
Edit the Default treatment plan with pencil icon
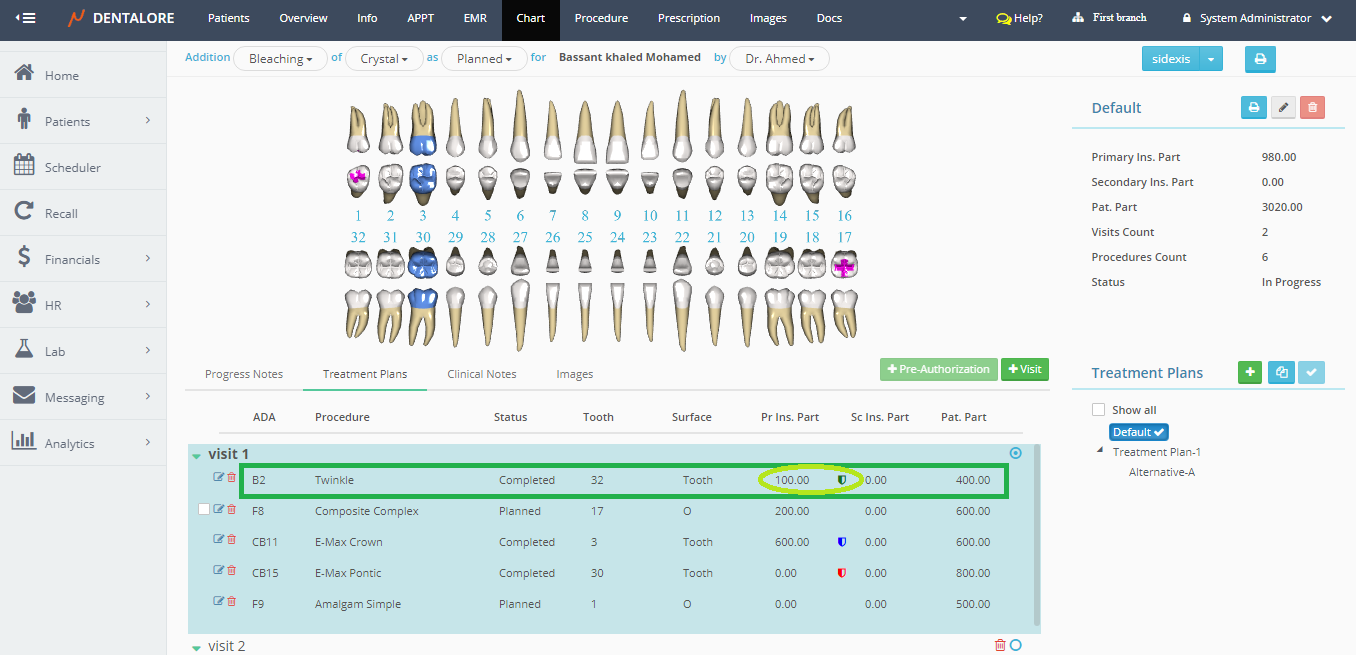pyautogui.click(x=1283, y=107)
